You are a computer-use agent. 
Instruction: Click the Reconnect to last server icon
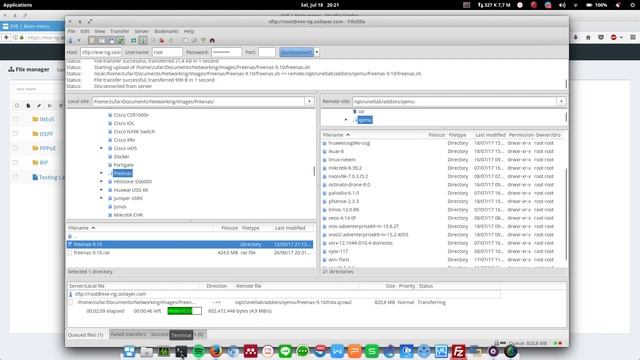[x=171, y=40]
